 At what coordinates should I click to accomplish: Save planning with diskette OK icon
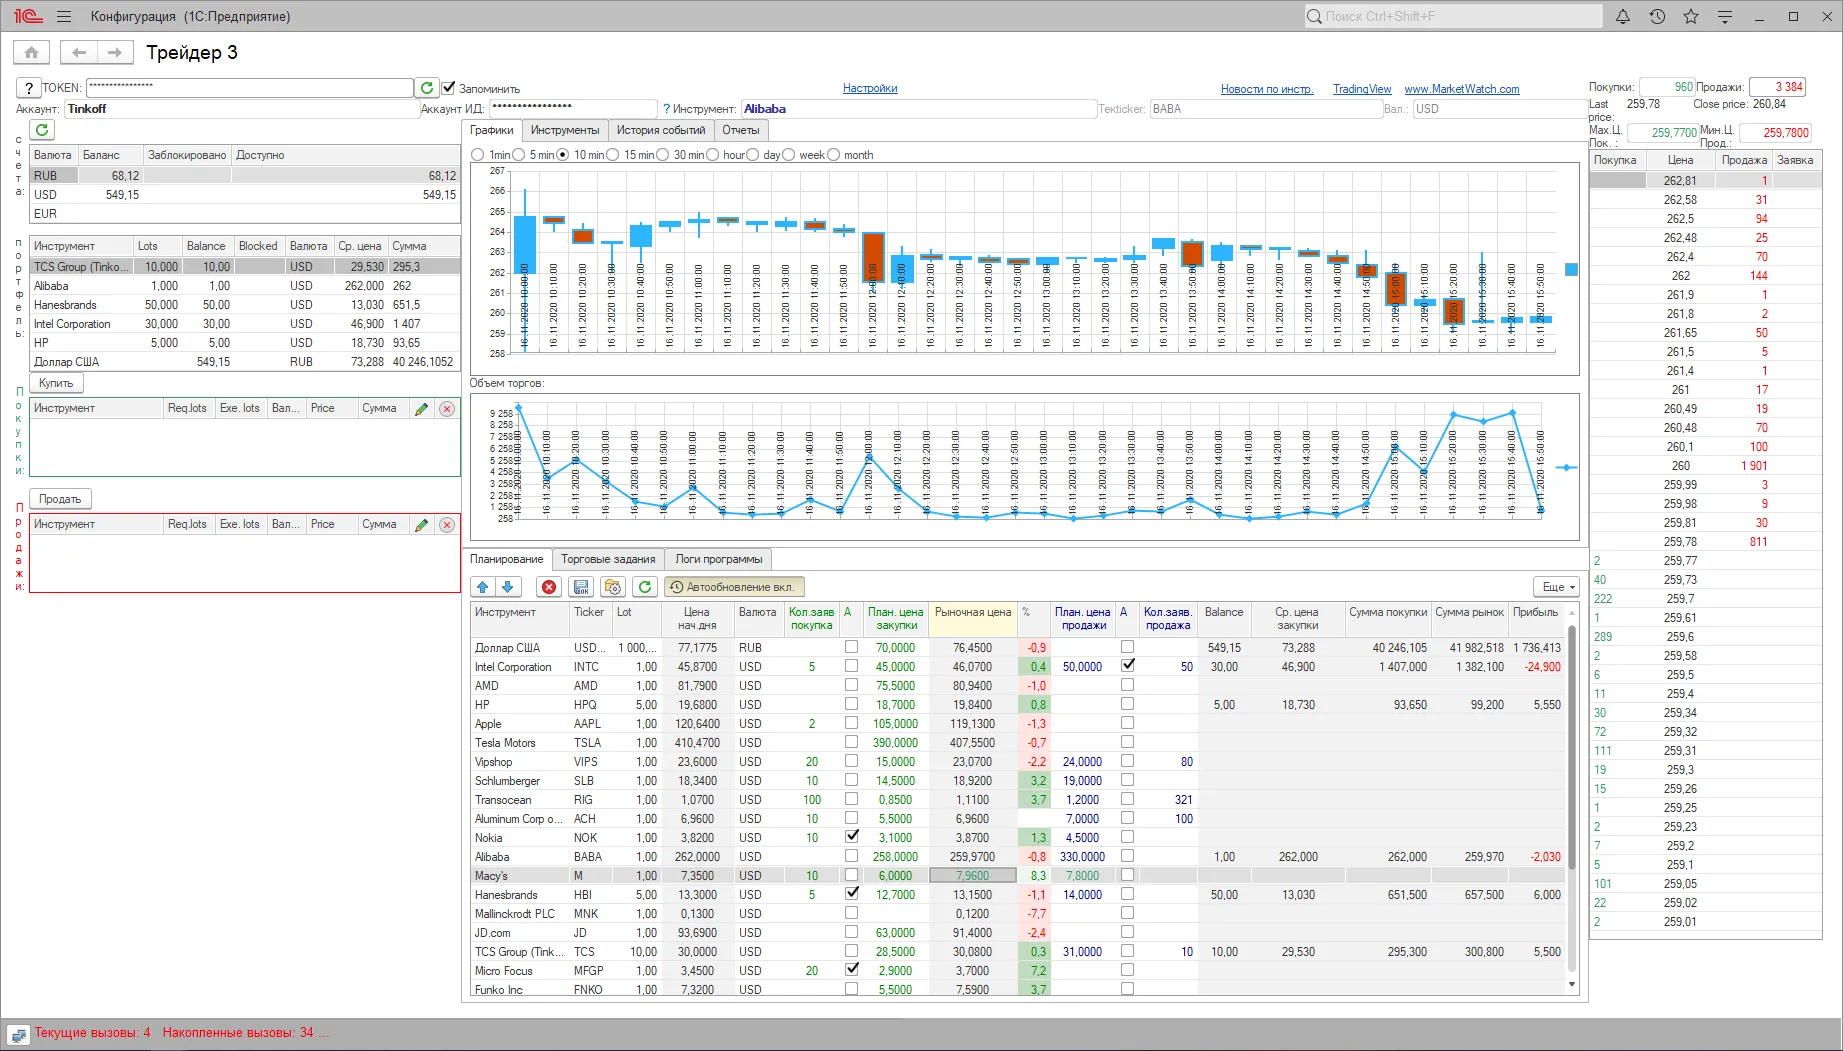(x=581, y=587)
